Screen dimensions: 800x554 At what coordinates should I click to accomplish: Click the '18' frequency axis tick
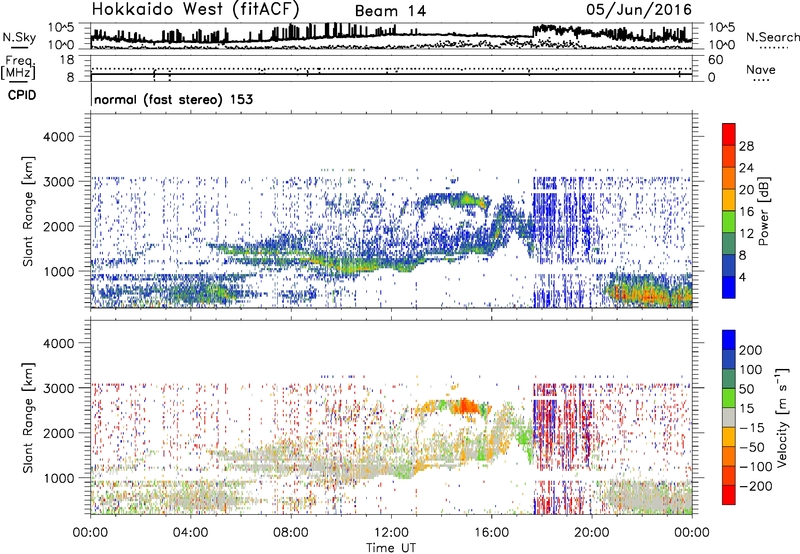click(67, 60)
